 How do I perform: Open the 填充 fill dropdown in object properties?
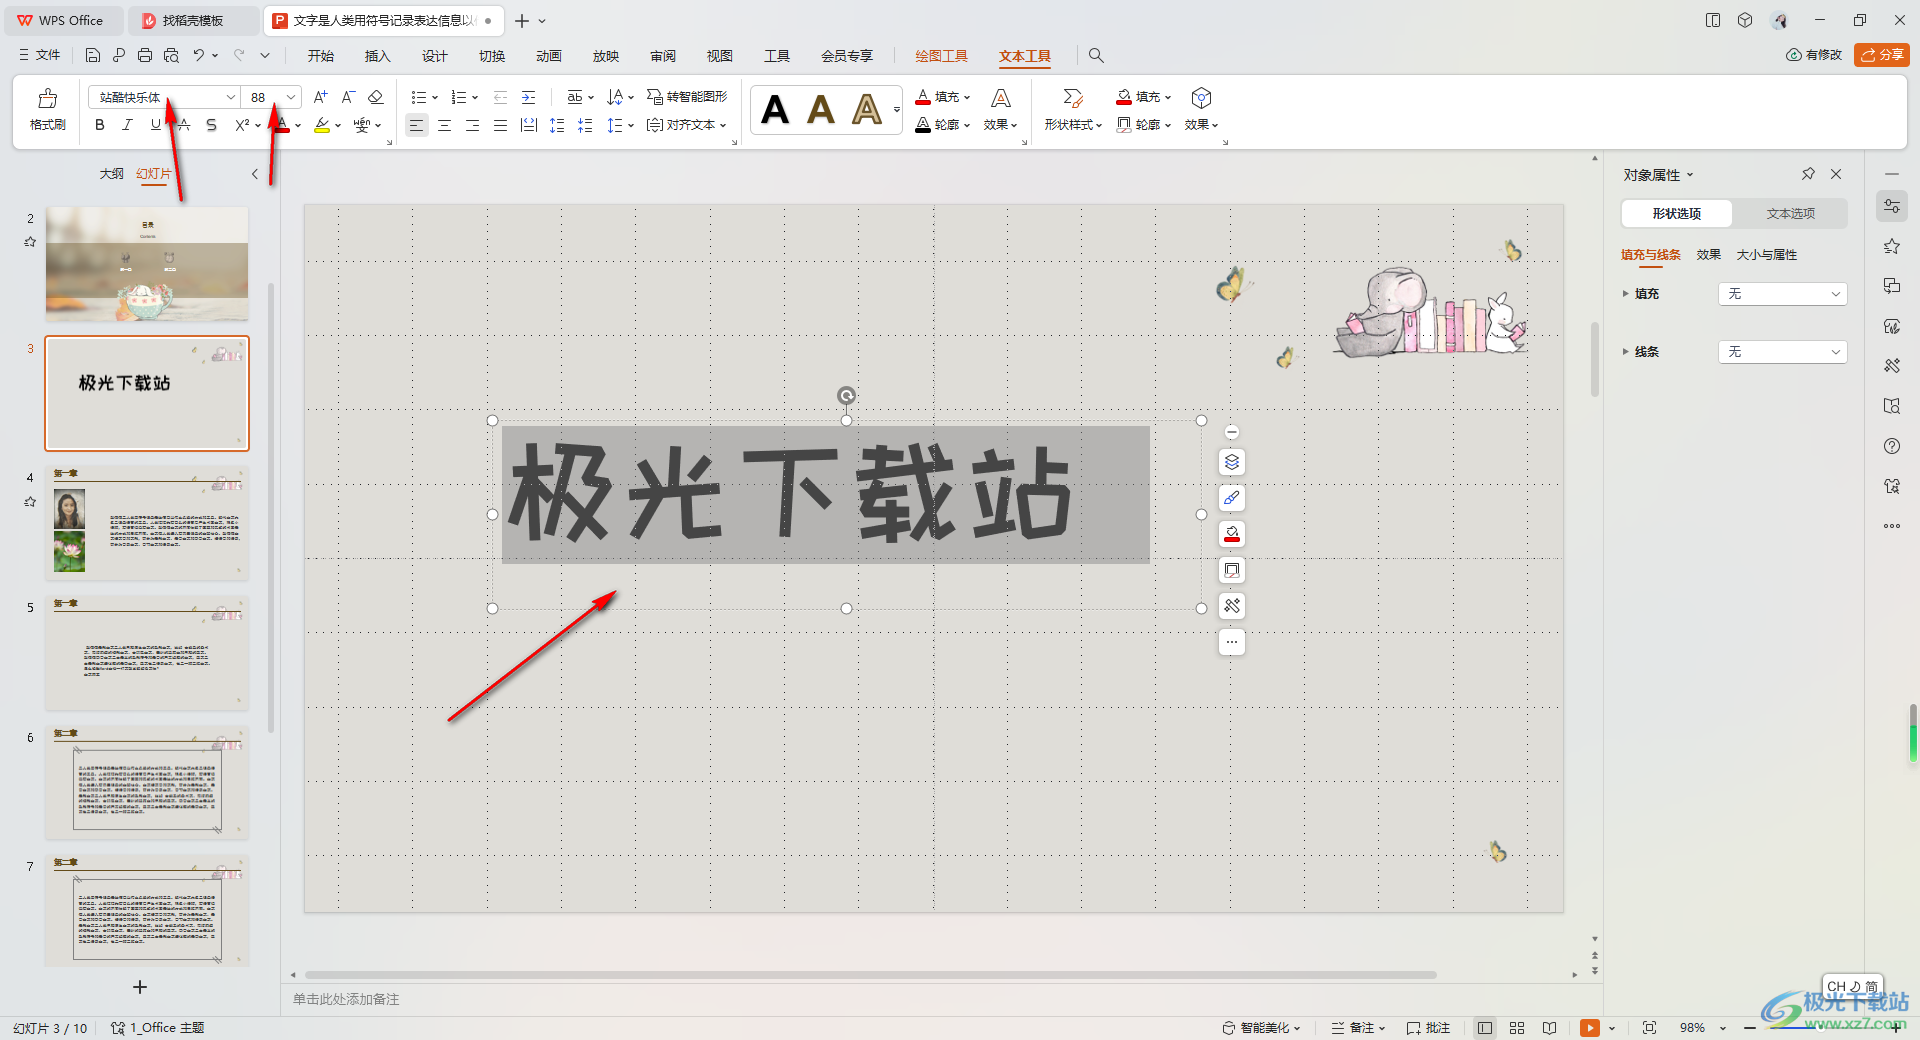(1783, 294)
